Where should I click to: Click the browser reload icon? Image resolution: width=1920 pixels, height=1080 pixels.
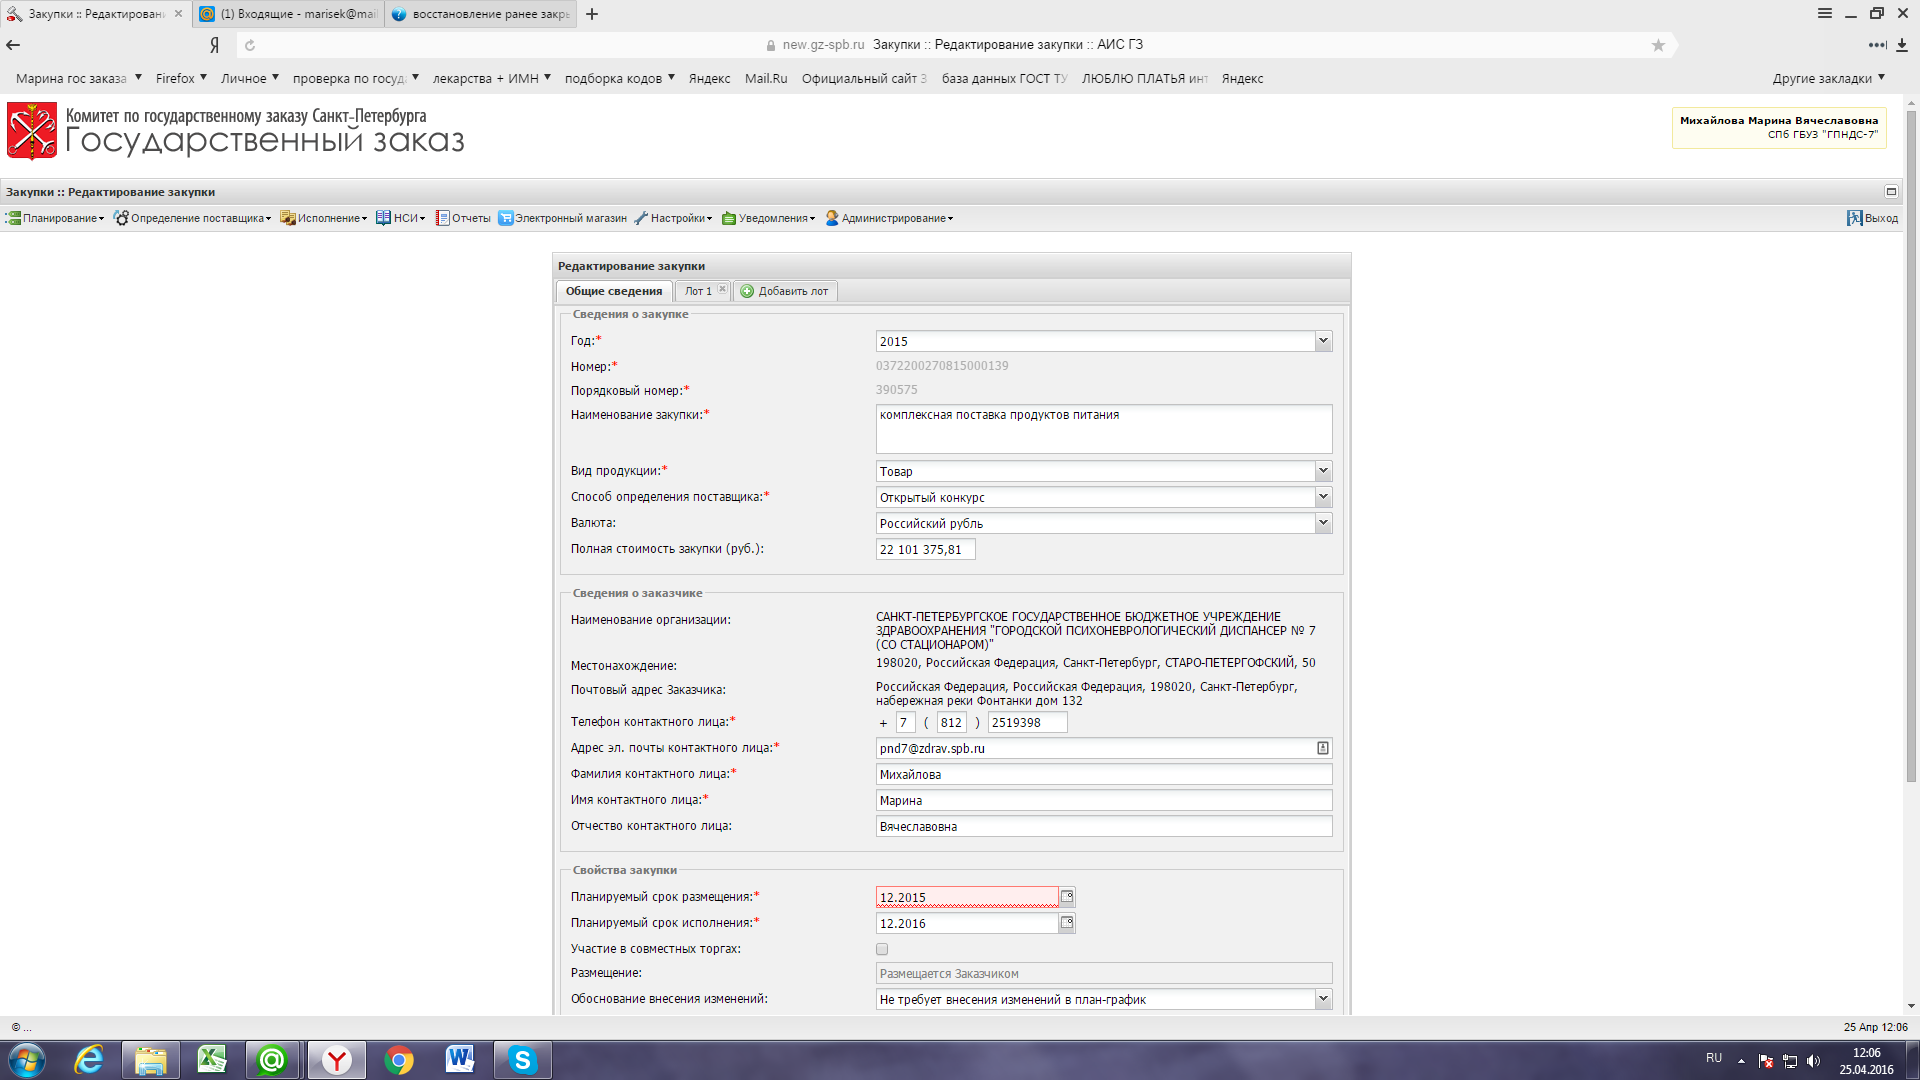pyautogui.click(x=250, y=45)
